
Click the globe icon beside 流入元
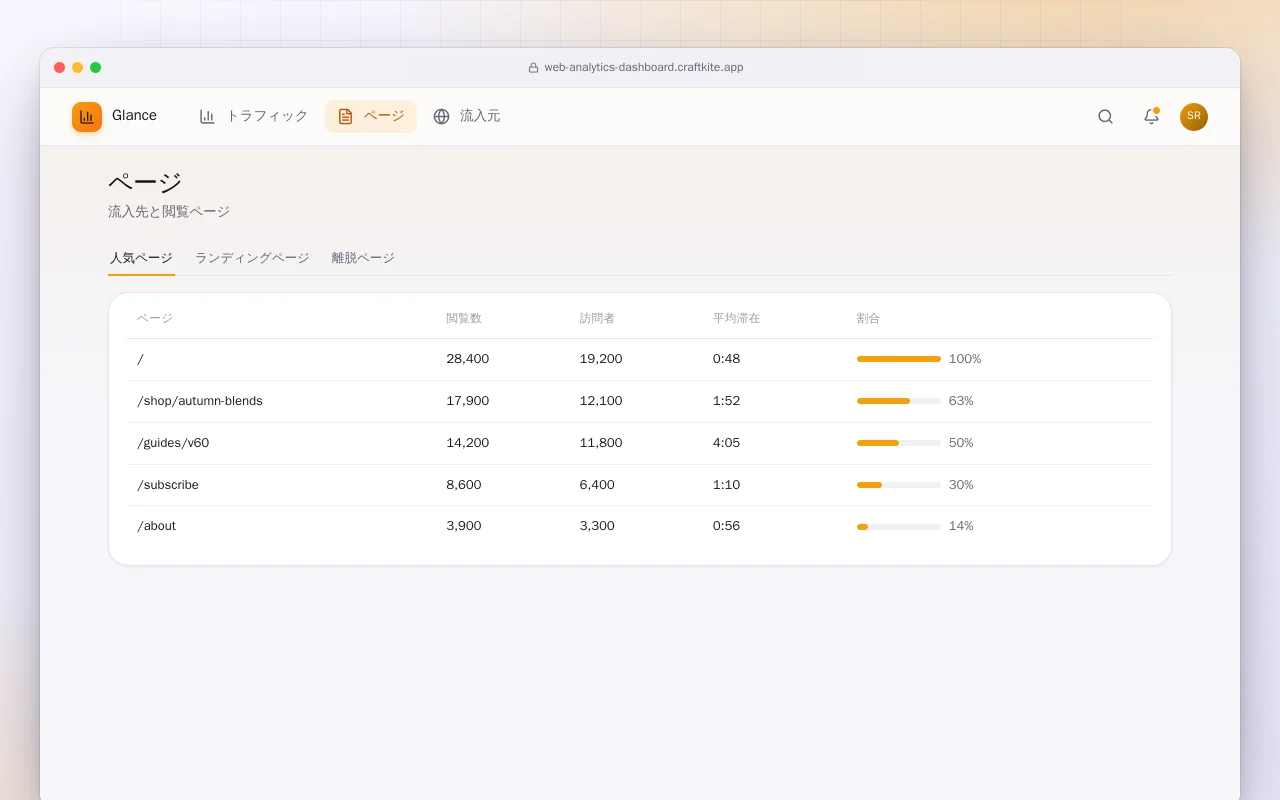(x=441, y=116)
